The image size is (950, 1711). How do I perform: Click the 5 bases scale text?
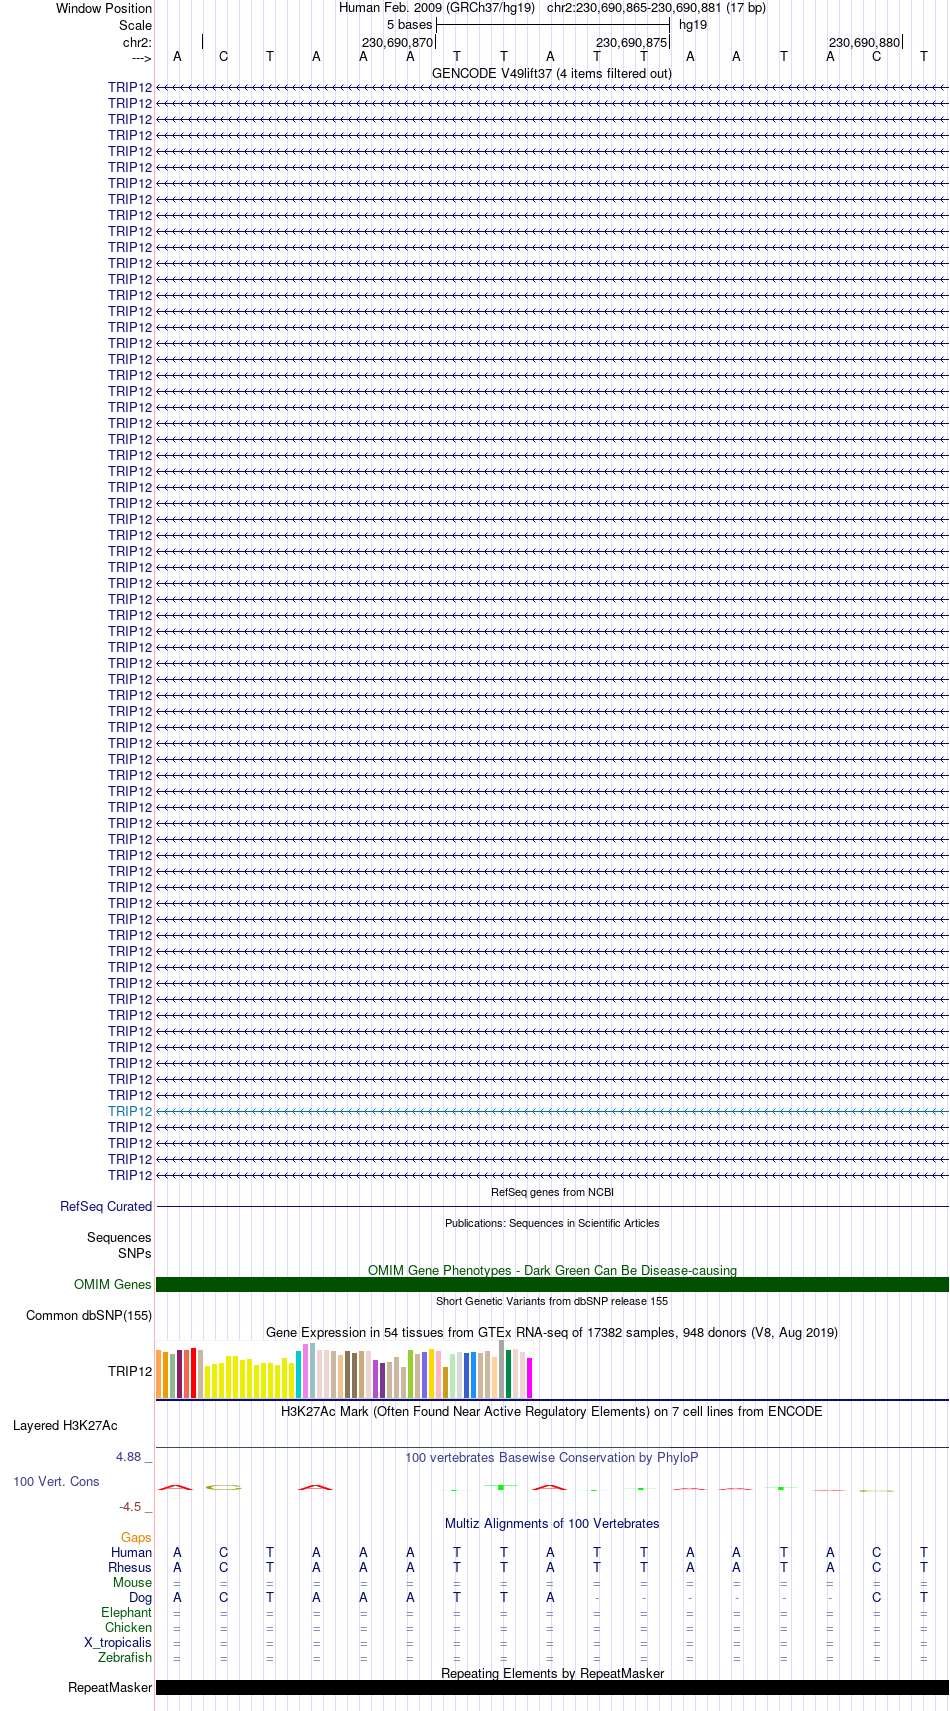pyautogui.click(x=410, y=25)
